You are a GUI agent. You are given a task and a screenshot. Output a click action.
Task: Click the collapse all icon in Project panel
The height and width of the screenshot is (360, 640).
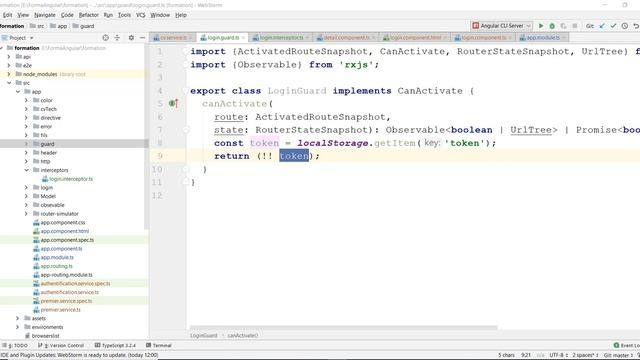click(x=117, y=38)
